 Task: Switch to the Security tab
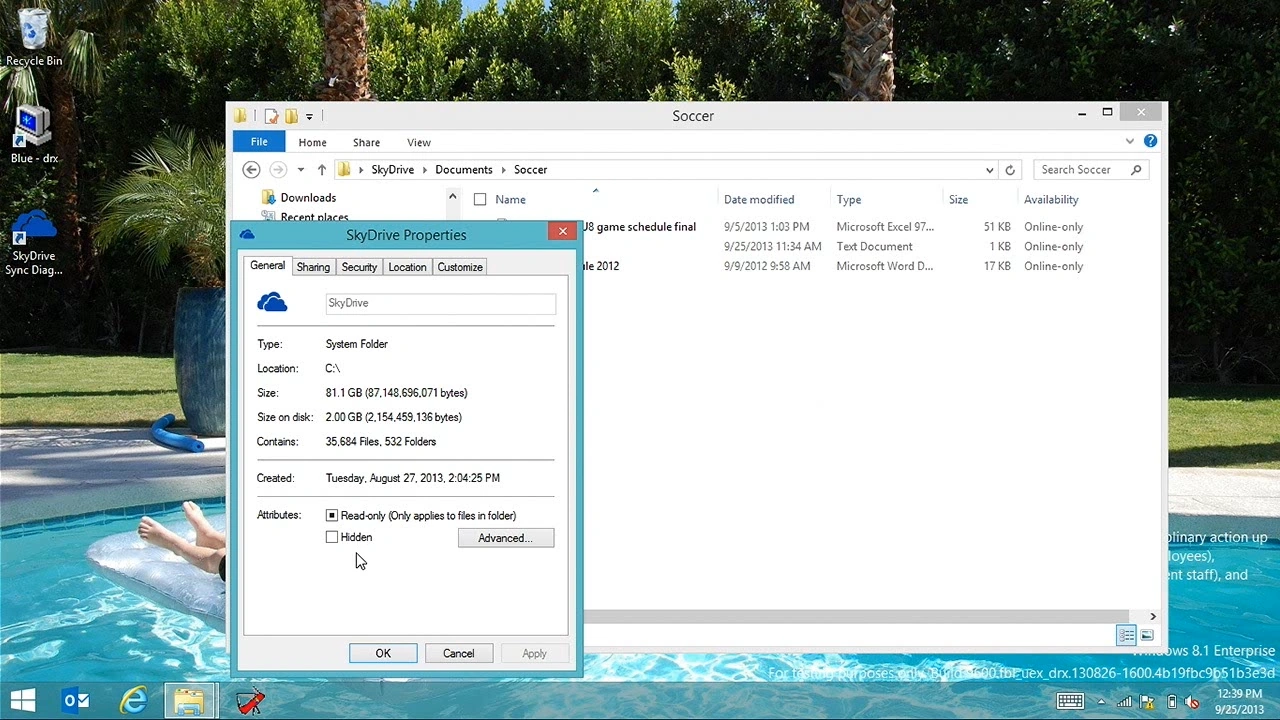[x=359, y=267]
